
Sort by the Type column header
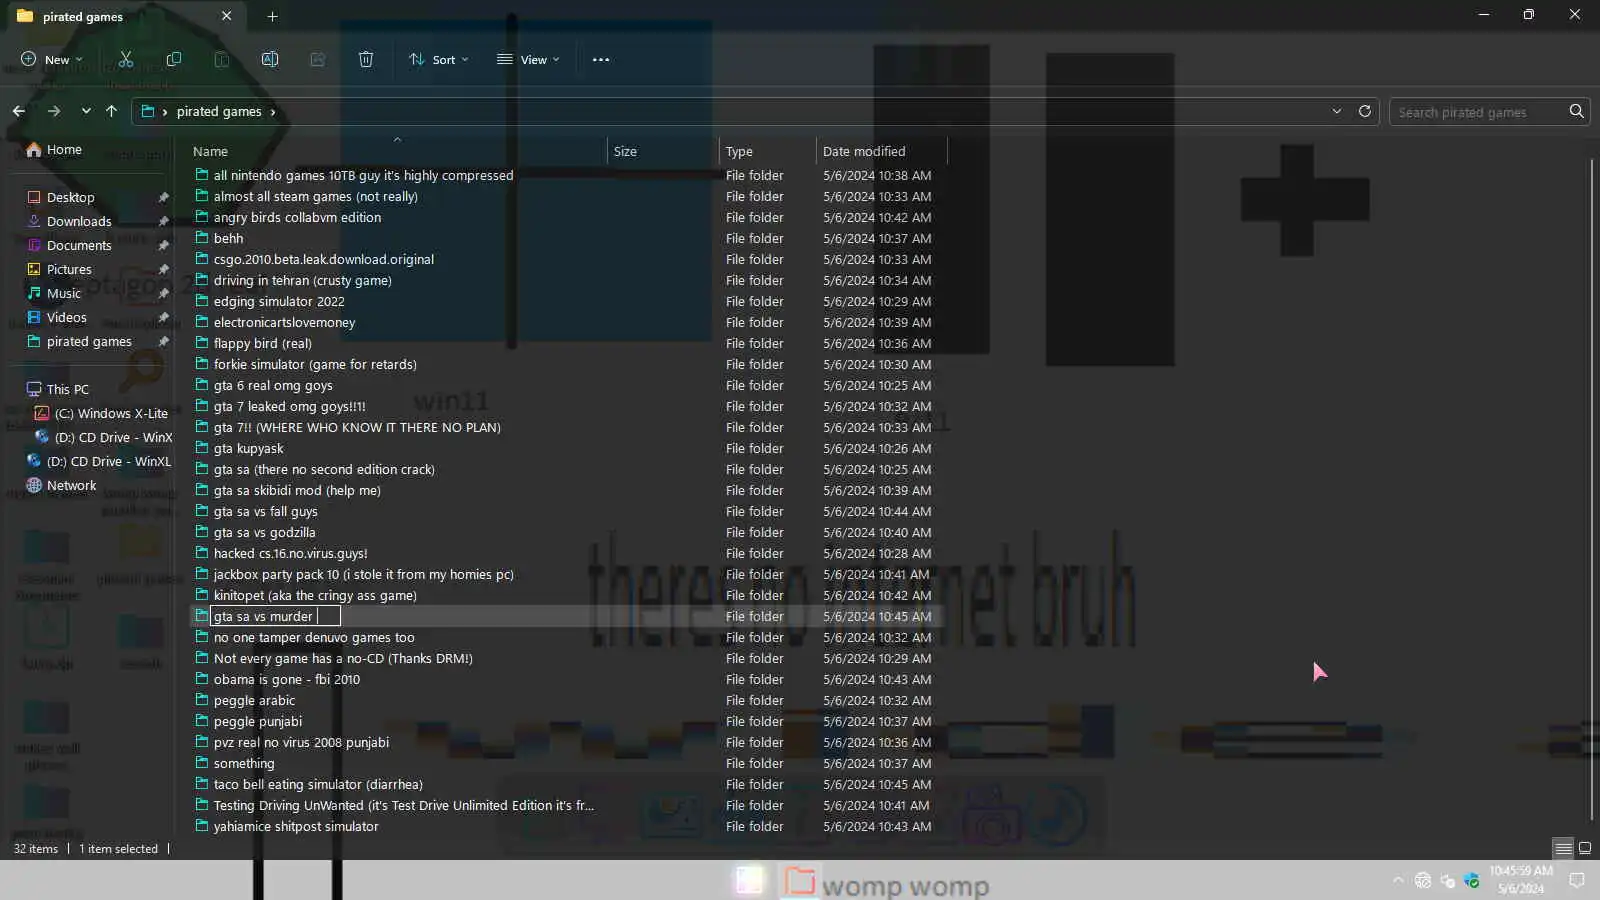[x=768, y=151]
